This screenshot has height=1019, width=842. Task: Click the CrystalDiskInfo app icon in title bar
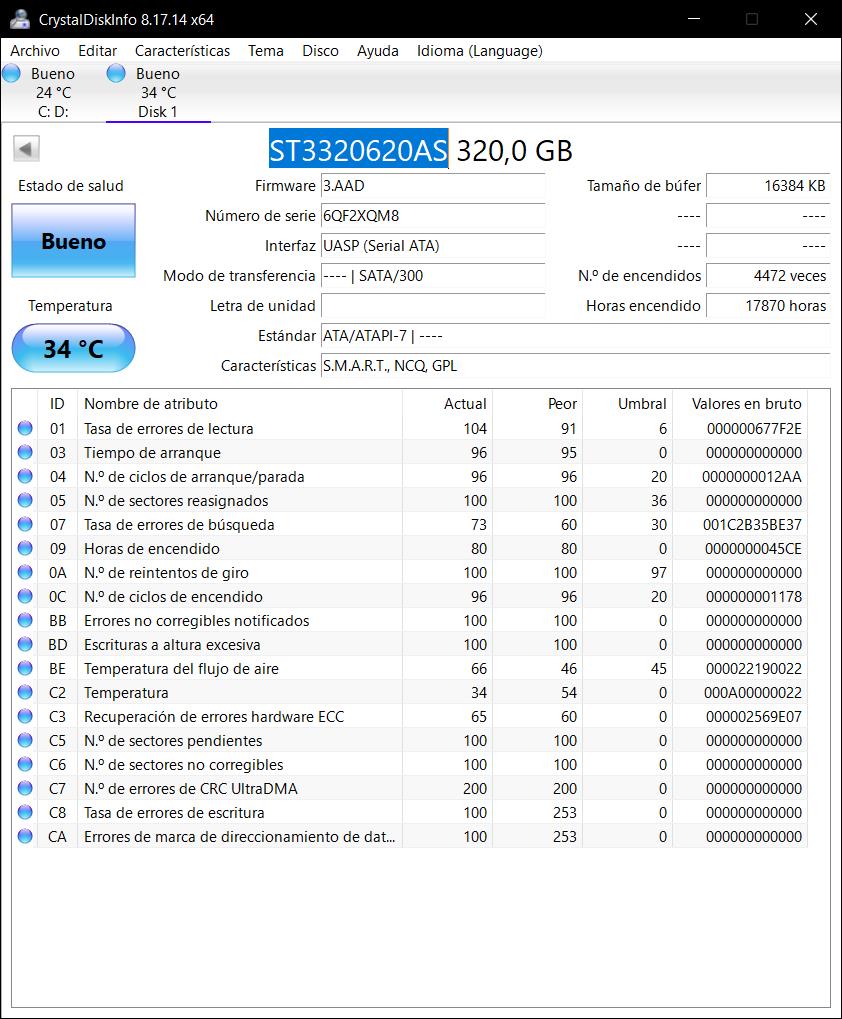(19, 19)
